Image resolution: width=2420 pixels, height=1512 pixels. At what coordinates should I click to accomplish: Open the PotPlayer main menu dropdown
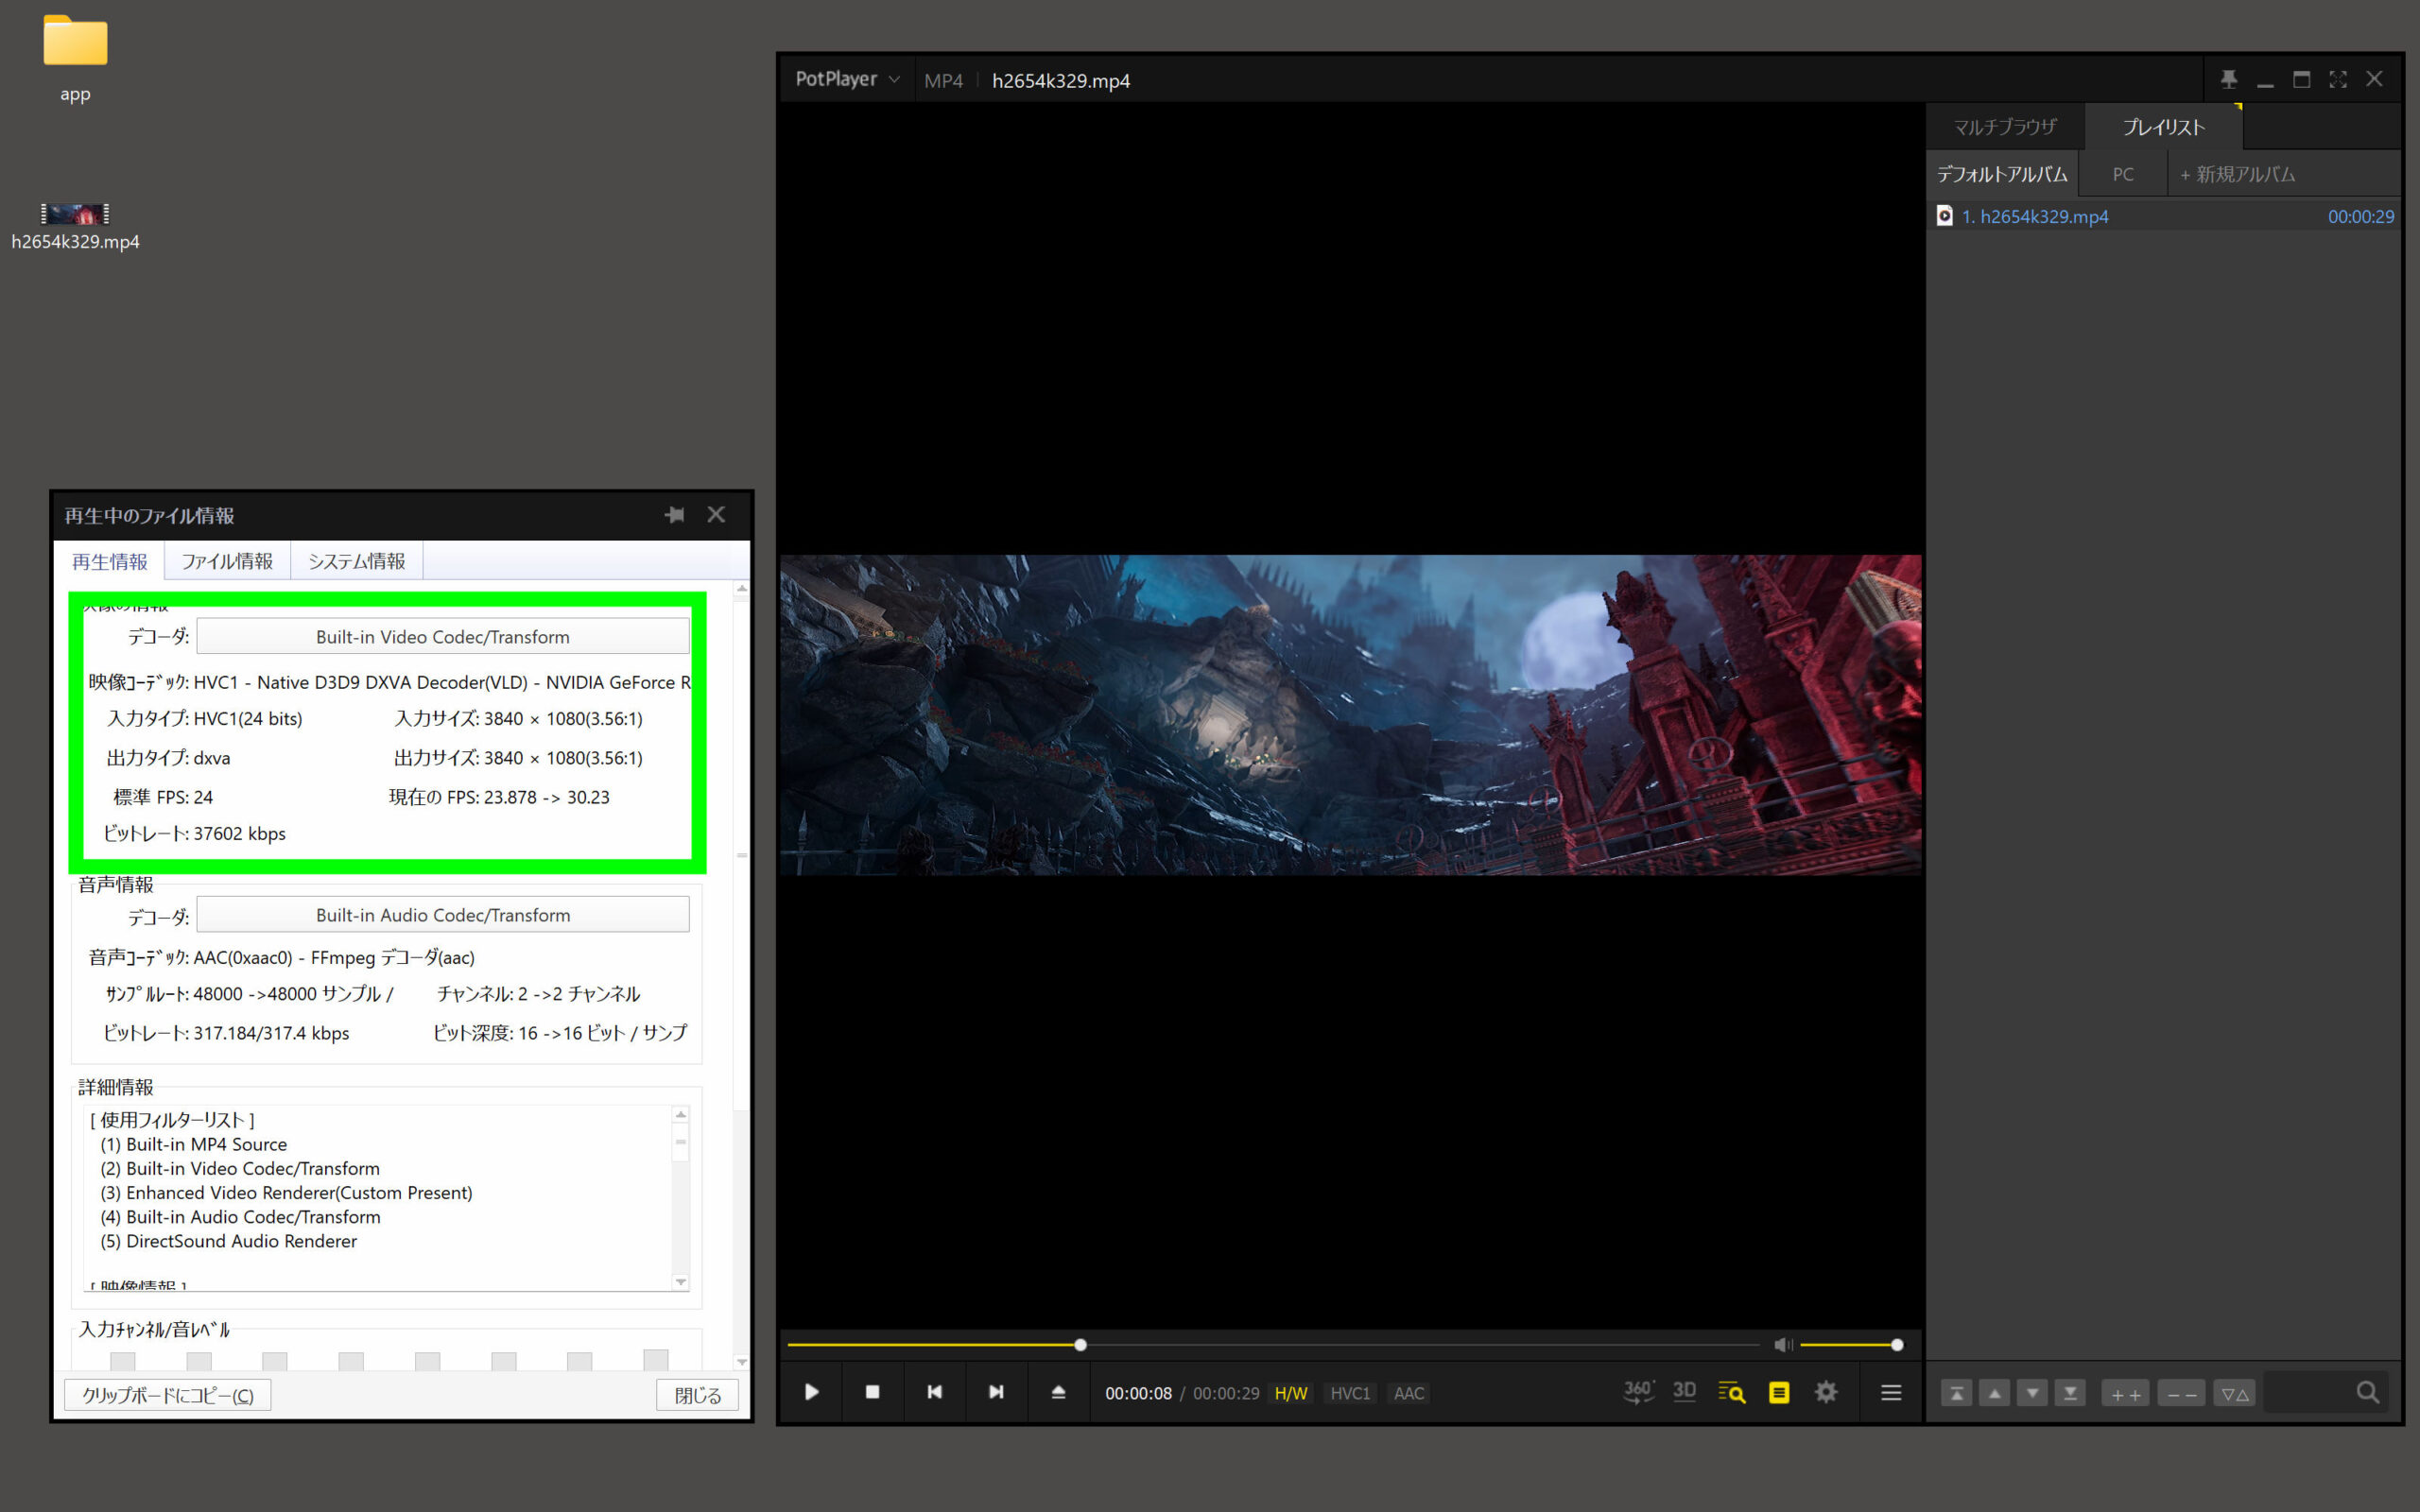(x=847, y=79)
